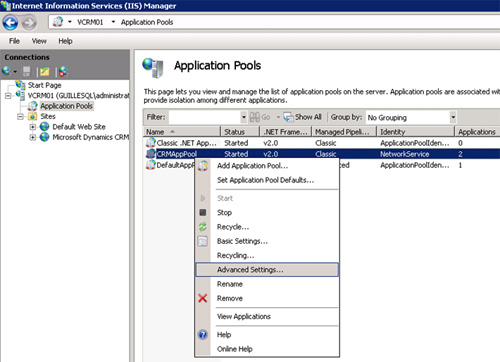Image resolution: width=500 pixels, height=362 pixels.
Task: Click the Stop square icon in context menu
Action: point(203,212)
